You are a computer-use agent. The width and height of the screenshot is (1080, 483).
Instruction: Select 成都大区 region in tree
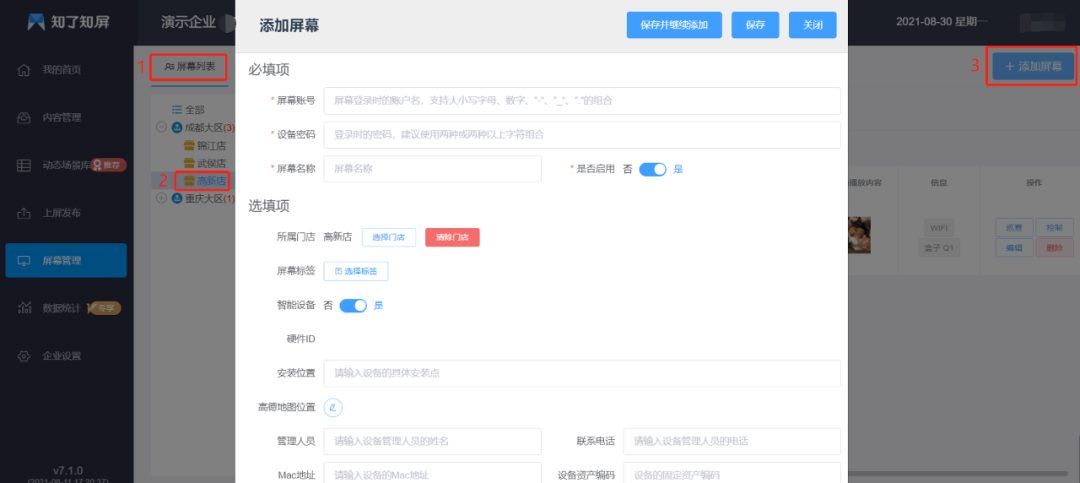point(203,127)
